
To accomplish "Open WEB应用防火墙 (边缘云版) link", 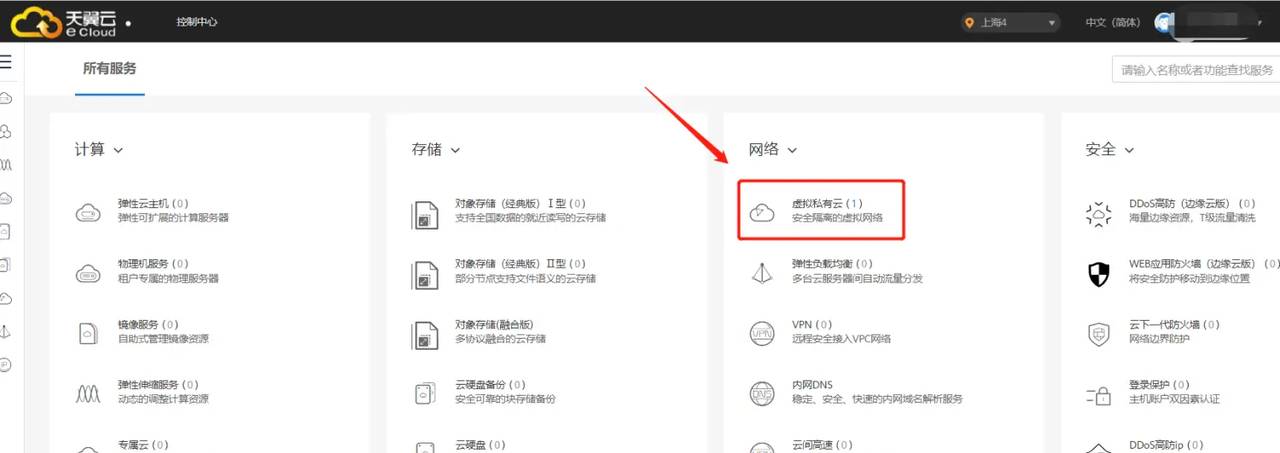I will [1203, 264].
